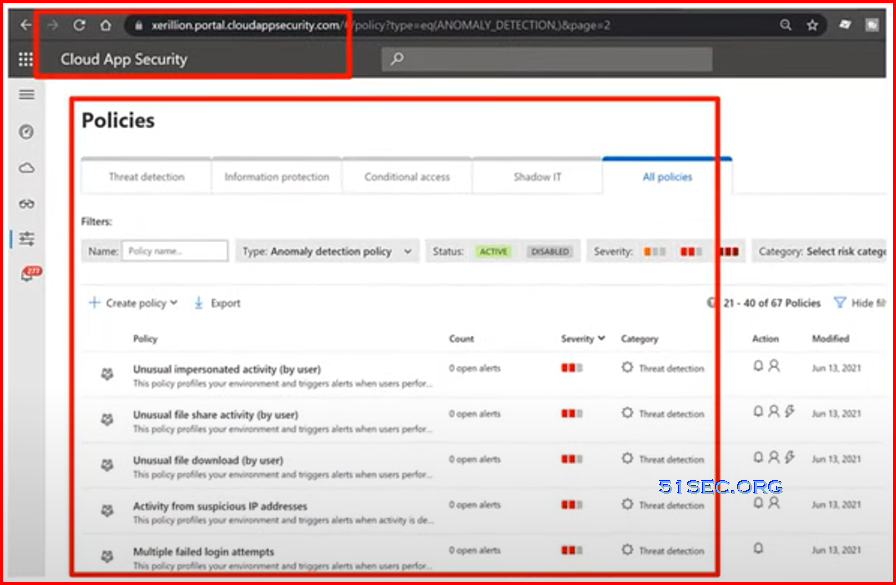
Task: Click lightning icon for Unusual file download
Action: click(x=790, y=457)
